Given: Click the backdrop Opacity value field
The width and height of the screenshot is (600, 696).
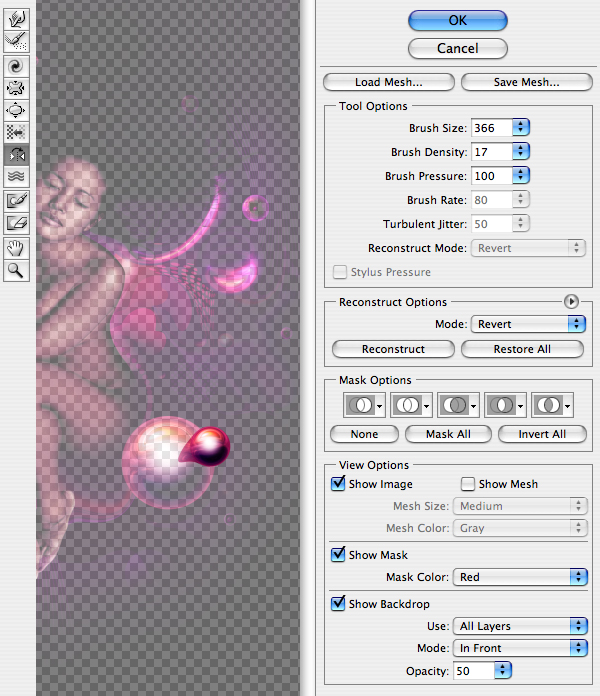Looking at the screenshot, I should point(474,671).
